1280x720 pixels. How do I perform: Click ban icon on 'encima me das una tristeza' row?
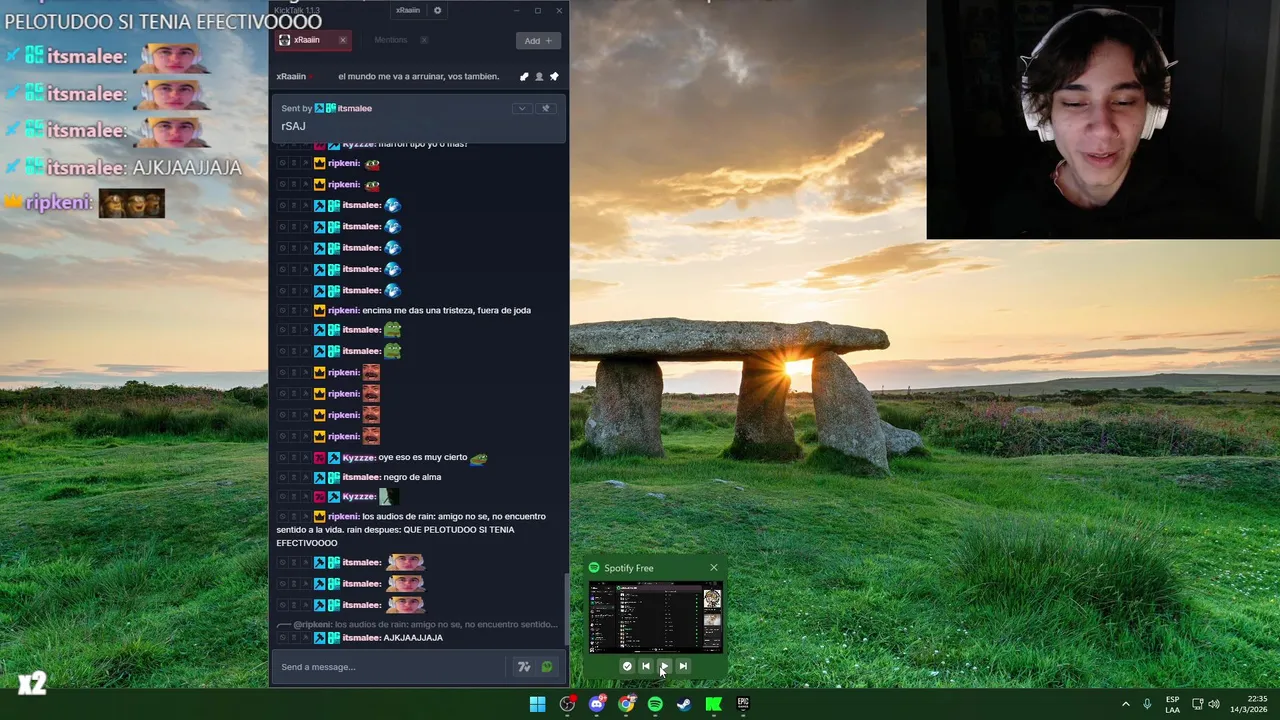[x=282, y=311]
